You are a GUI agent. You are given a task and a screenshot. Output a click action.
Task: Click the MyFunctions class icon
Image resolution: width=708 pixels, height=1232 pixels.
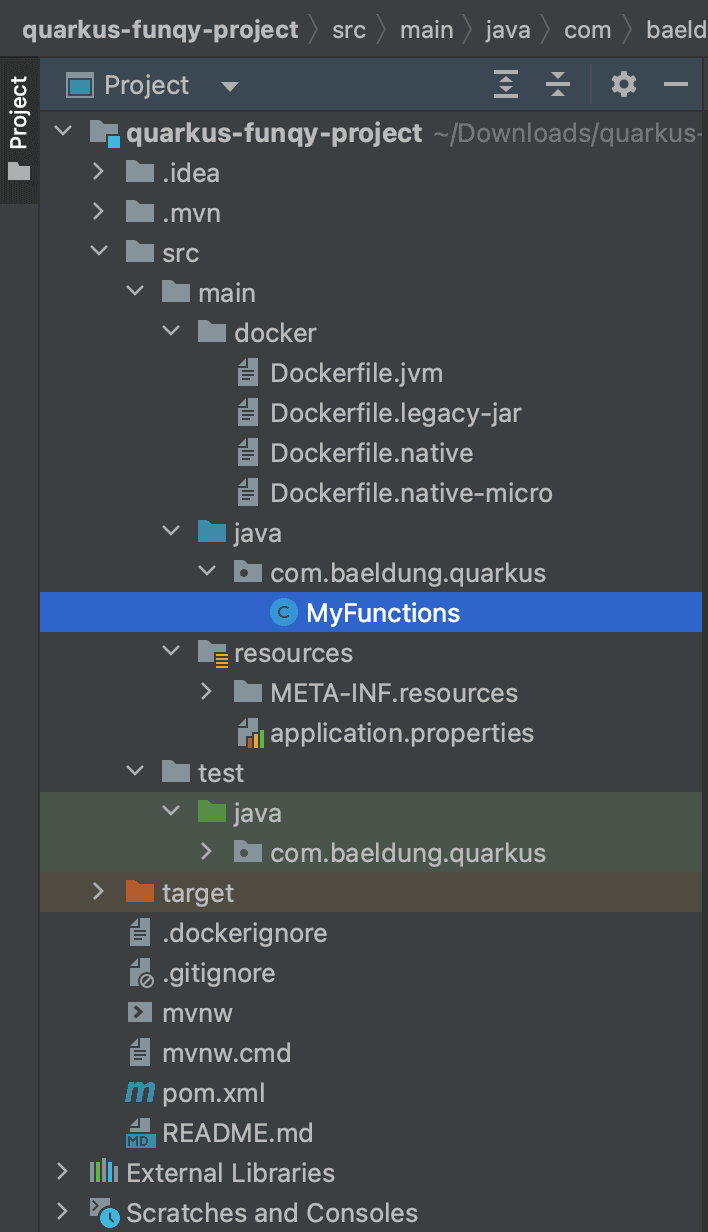point(285,613)
